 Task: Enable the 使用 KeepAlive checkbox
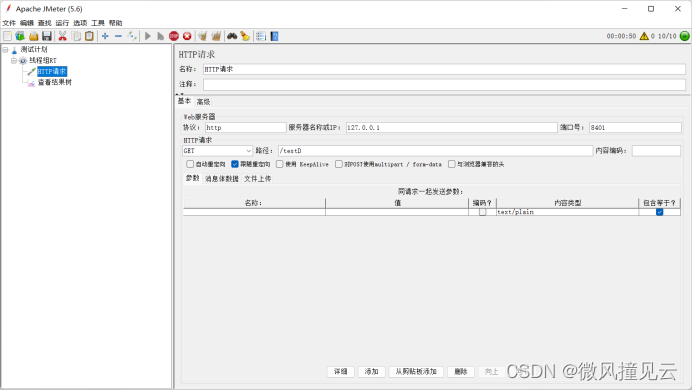(x=279, y=164)
